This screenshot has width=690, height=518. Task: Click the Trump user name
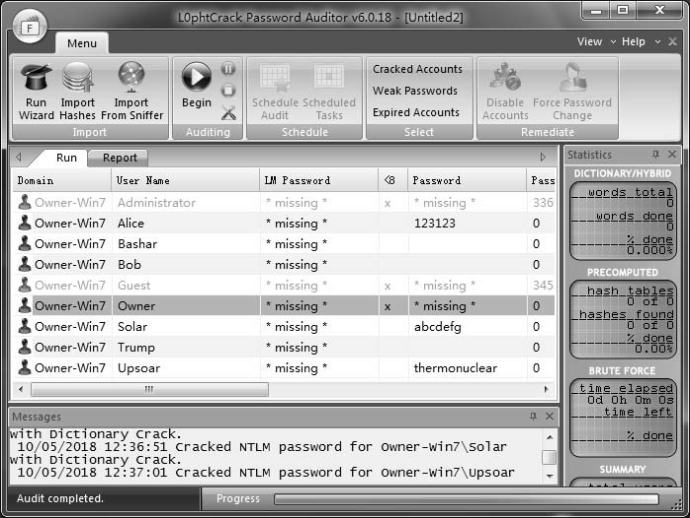(136, 347)
